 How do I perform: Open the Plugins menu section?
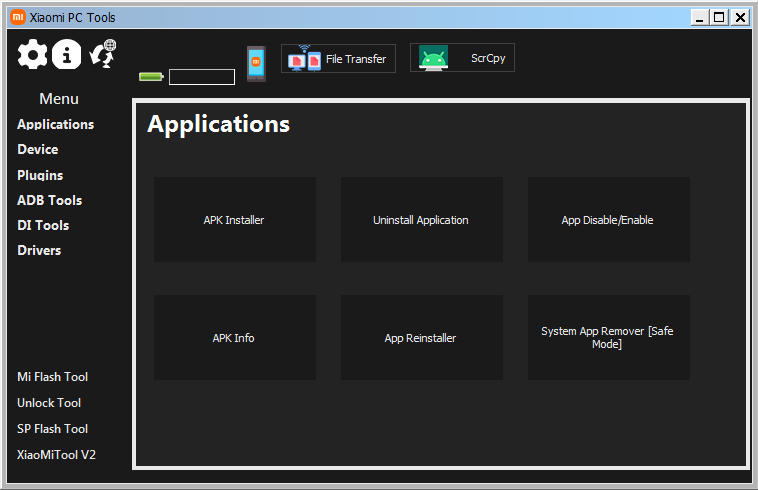click(40, 175)
